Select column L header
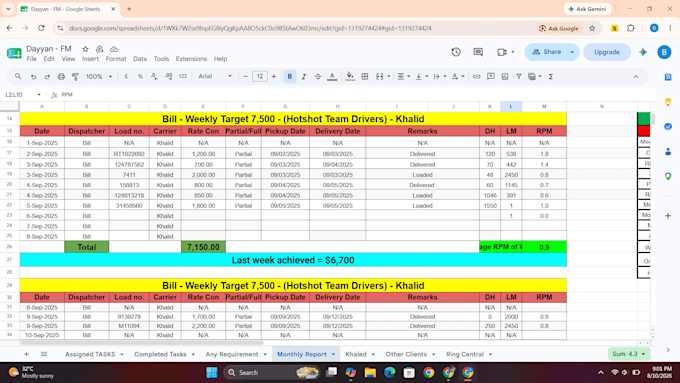 511,106
